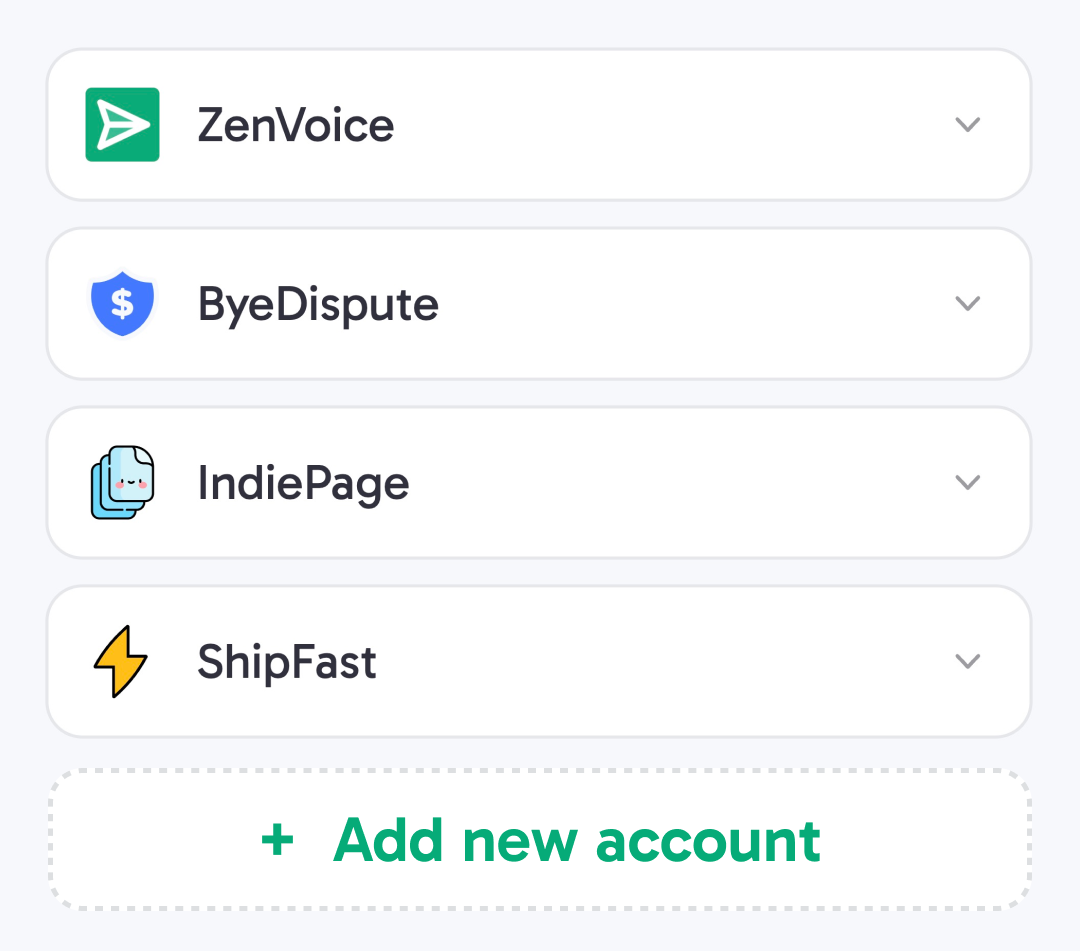1080x951 pixels.
Task: Choose IndiePage from the account list
Action: coord(540,482)
